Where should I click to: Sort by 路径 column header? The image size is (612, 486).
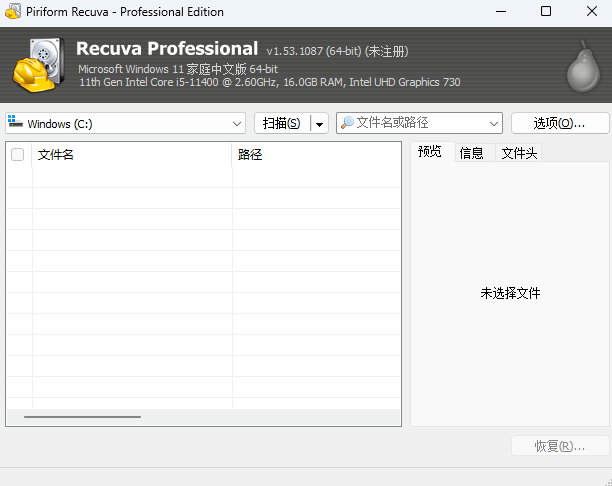point(316,155)
